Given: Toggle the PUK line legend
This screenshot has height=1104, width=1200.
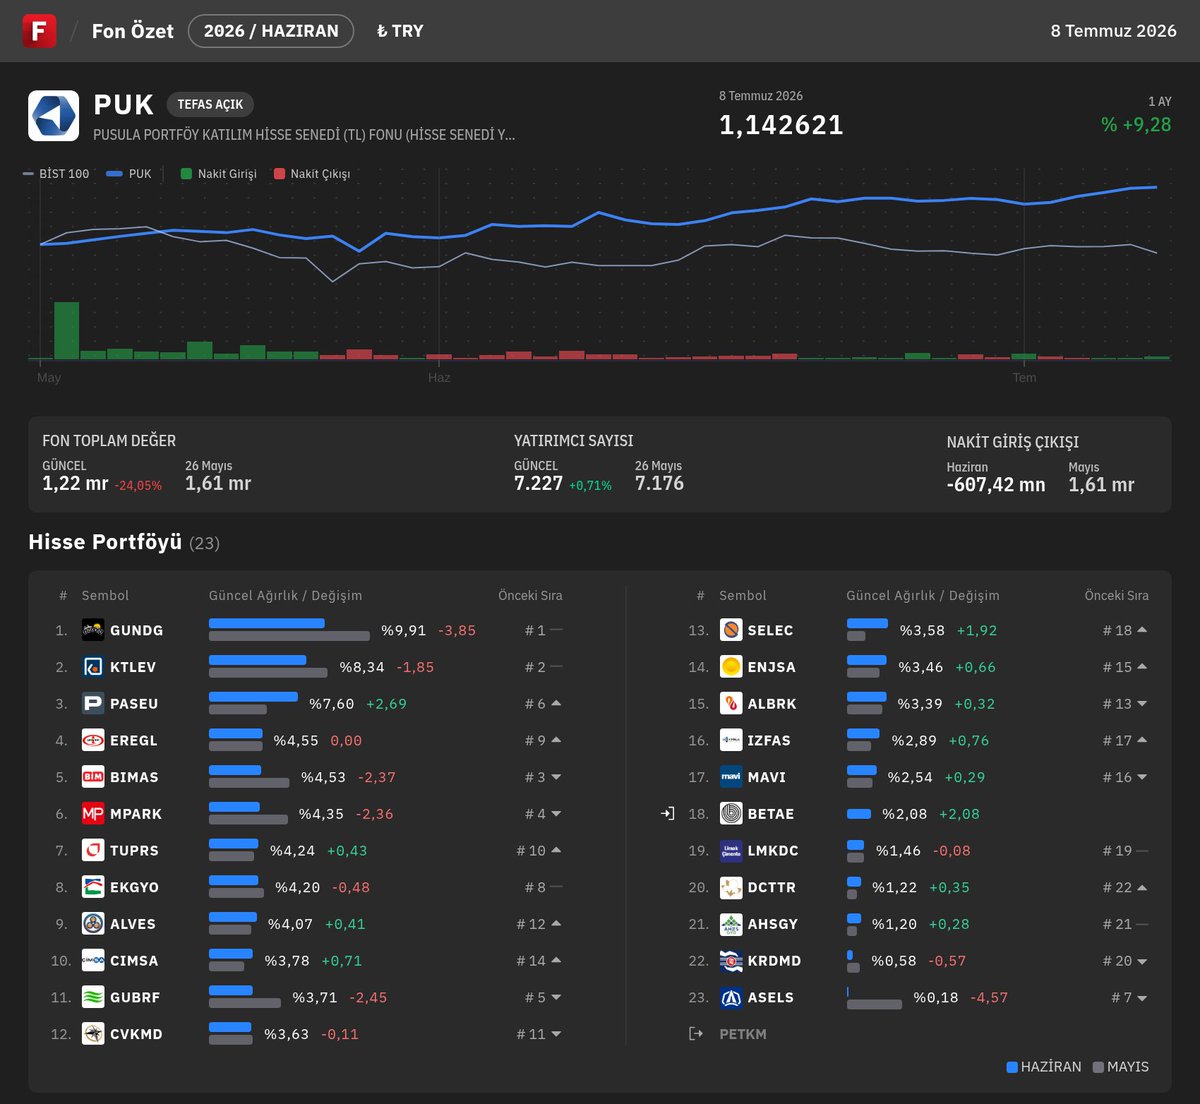Looking at the screenshot, I should point(129,174).
